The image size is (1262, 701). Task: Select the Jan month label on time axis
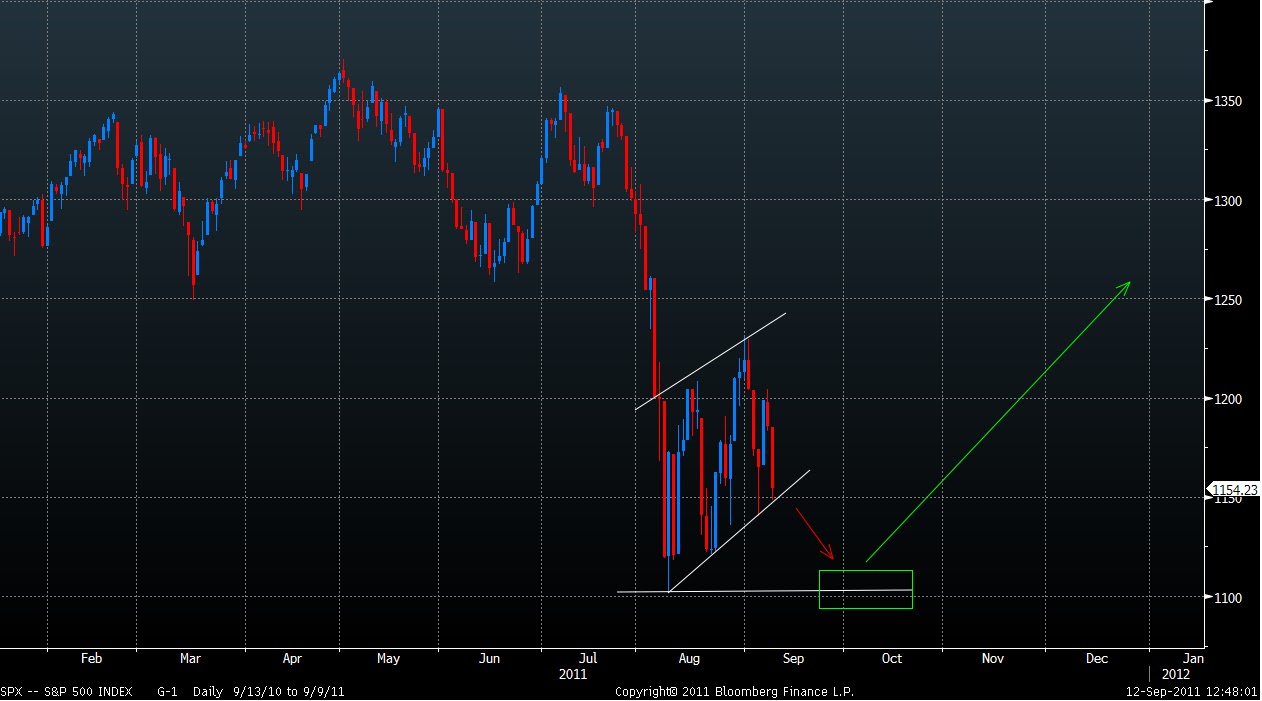[1193, 659]
